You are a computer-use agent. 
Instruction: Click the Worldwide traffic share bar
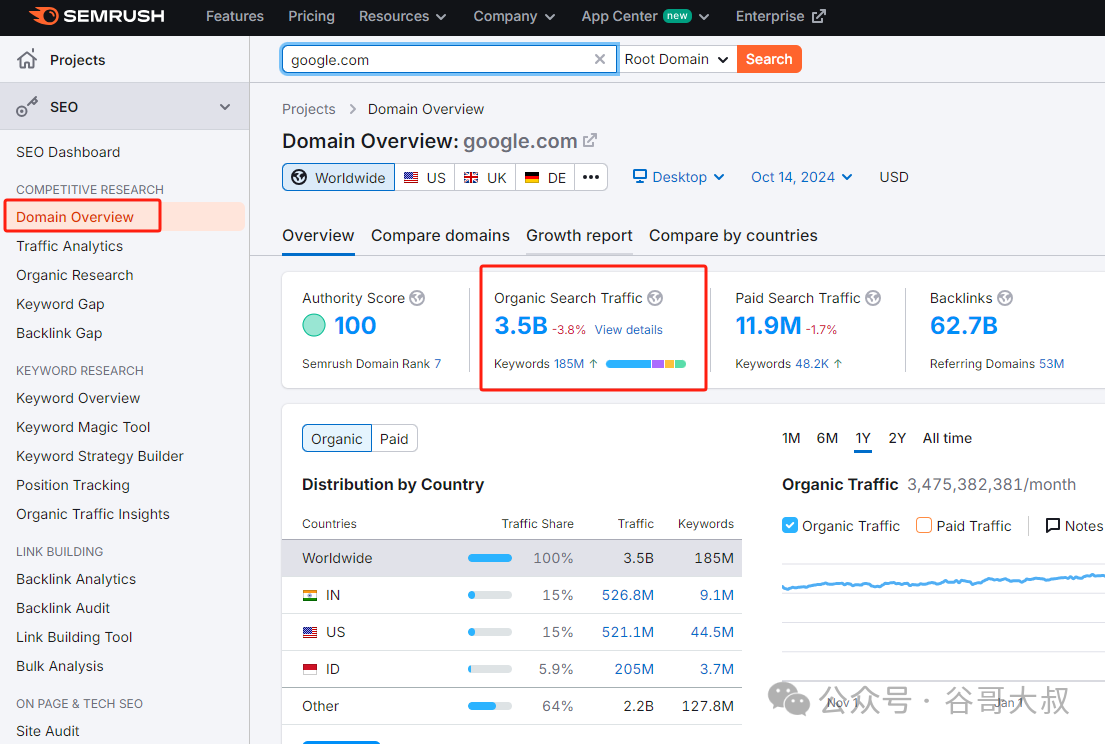tap(490, 558)
